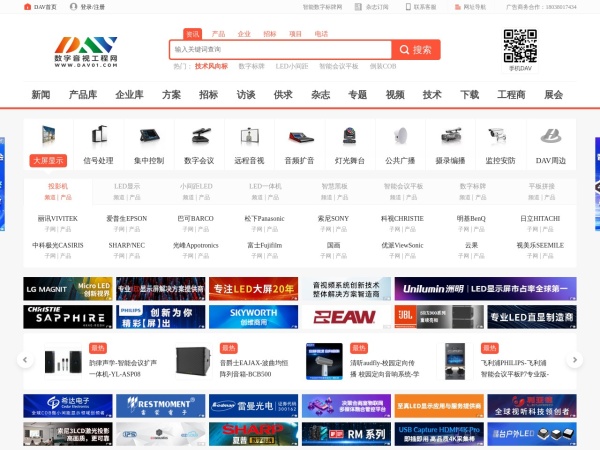600x450 pixels.
Task: Select the LED显示 subcategory tab
Action: 127,186
